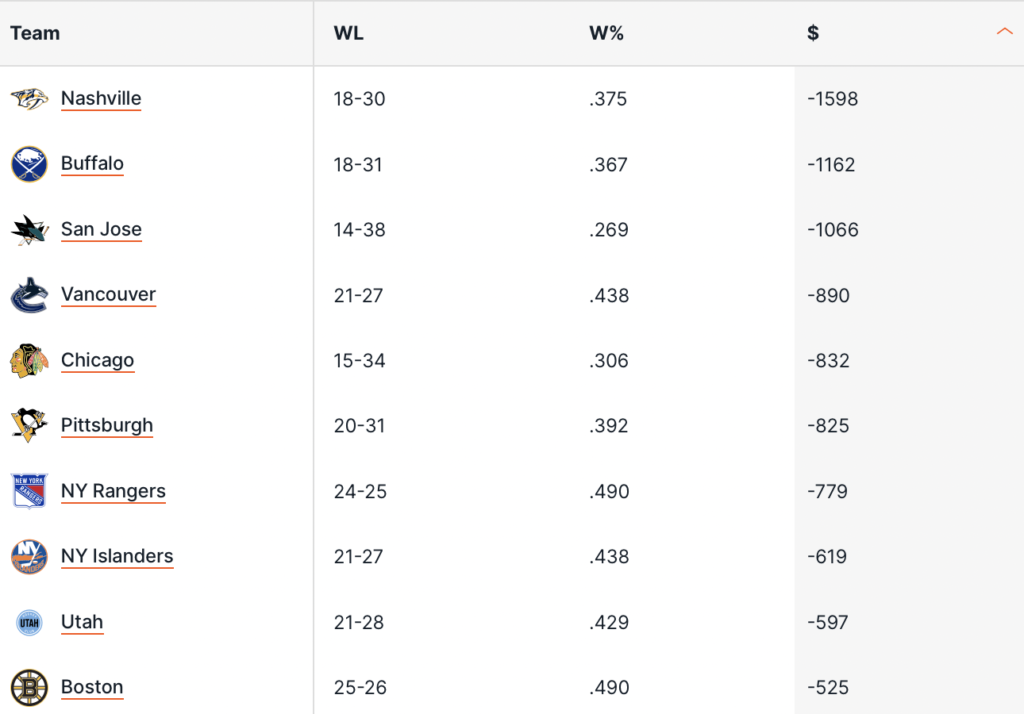Click the Boston Bruins logo icon
Viewport: 1024px width, 714px height.
(x=29, y=688)
